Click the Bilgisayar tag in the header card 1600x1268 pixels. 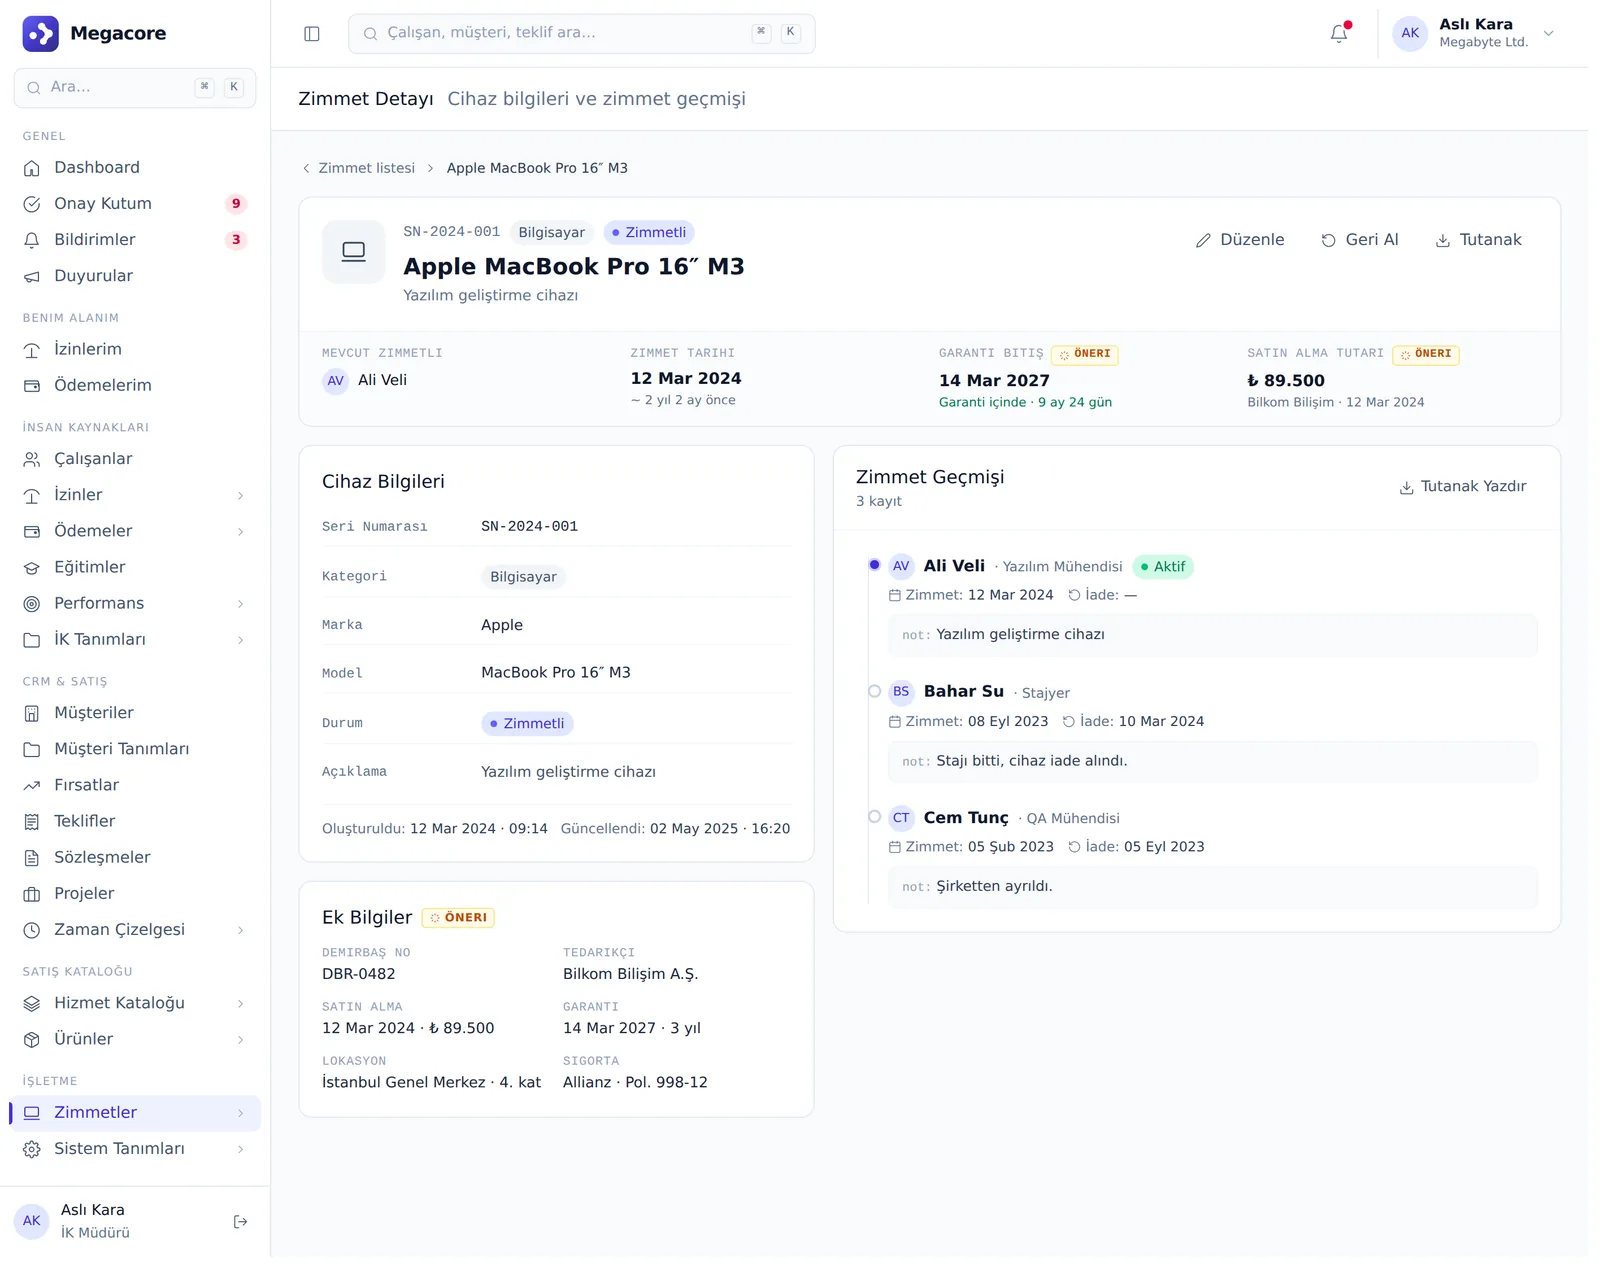click(552, 233)
